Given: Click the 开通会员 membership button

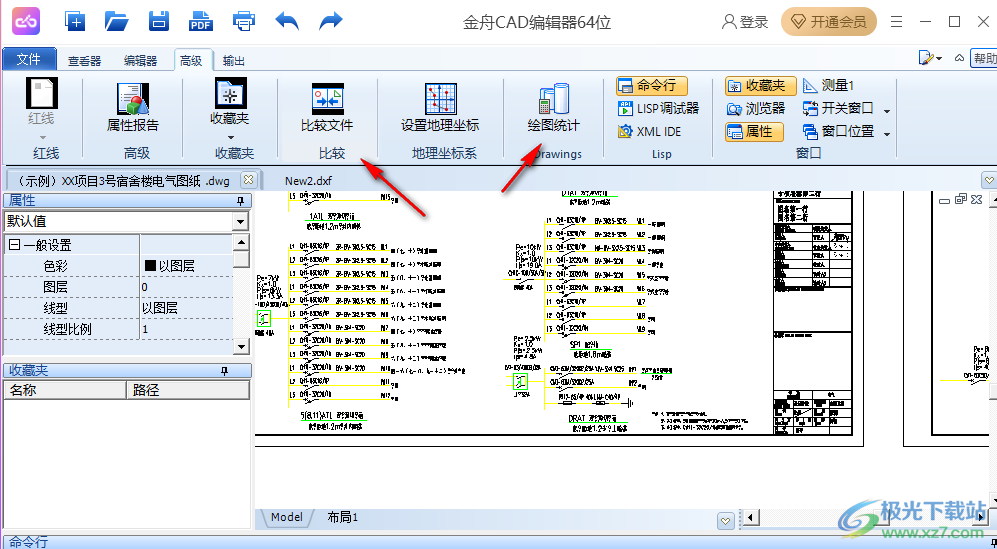Looking at the screenshot, I should click(x=829, y=22).
